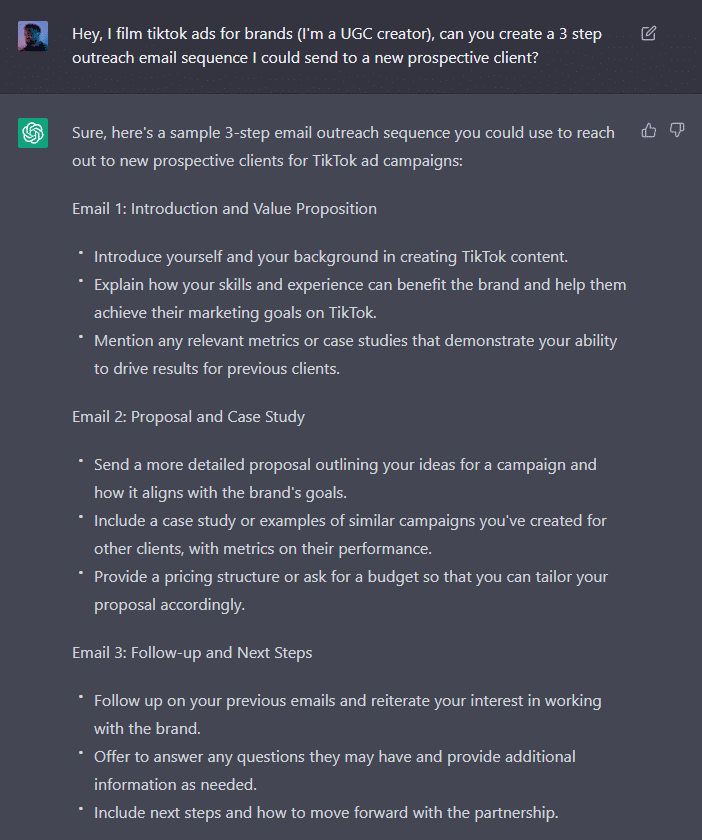Click the 'Introduce yourself and your background' bullet

click(x=331, y=257)
